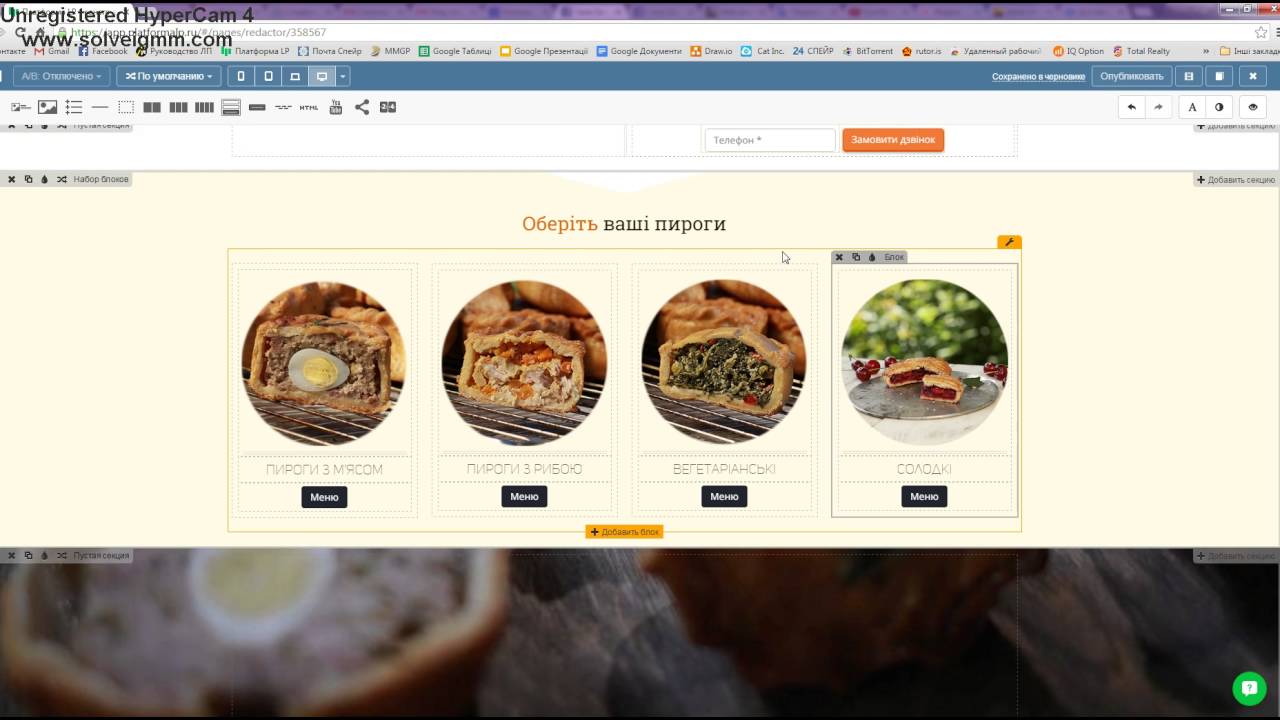Open background color of Набор блоков section
The image size is (1280, 720).
(44, 179)
